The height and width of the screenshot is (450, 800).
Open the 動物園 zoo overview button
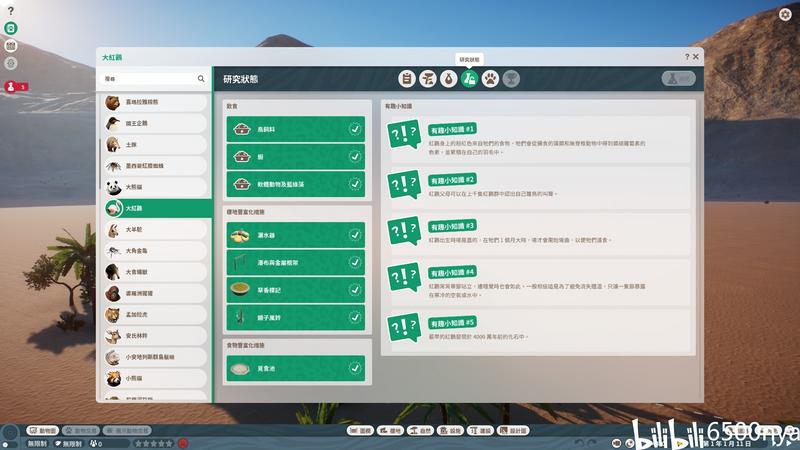(43, 431)
